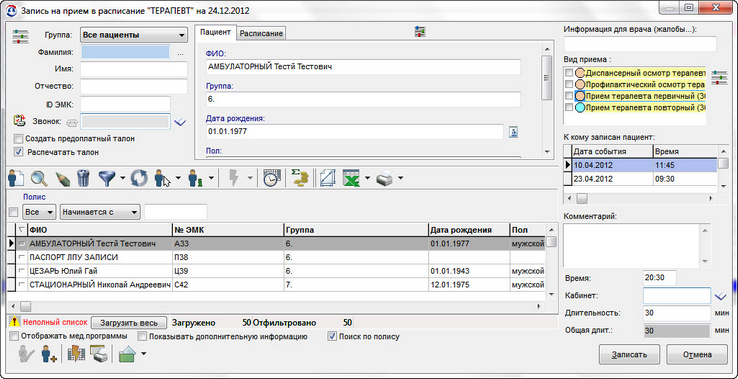Expand the green envelope dropdown arrow
Image resolution: width=738 pixels, height=379 pixels.
click(143, 354)
